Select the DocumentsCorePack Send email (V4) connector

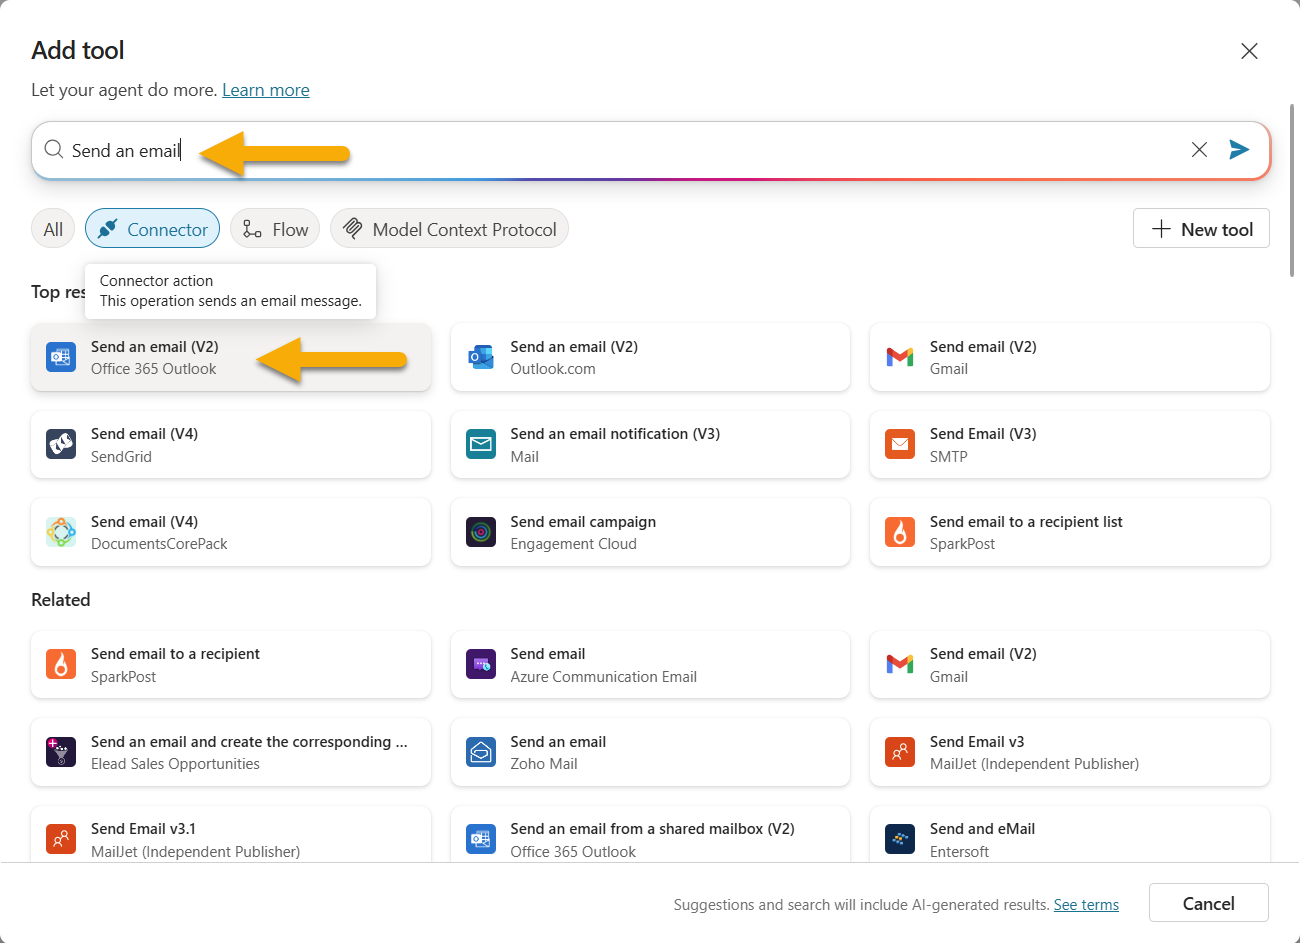click(230, 532)
